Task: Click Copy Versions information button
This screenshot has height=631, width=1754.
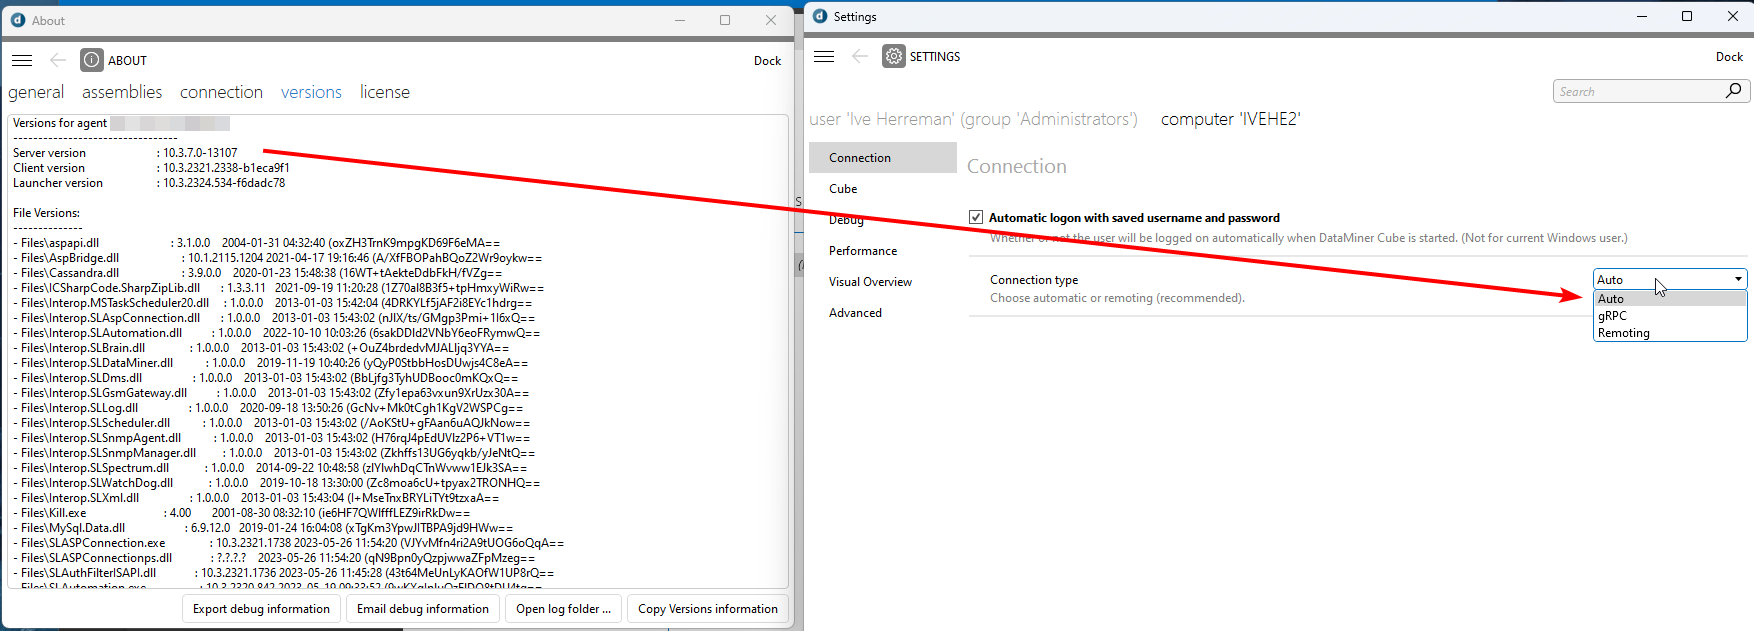Action: (x=708, y=609)
